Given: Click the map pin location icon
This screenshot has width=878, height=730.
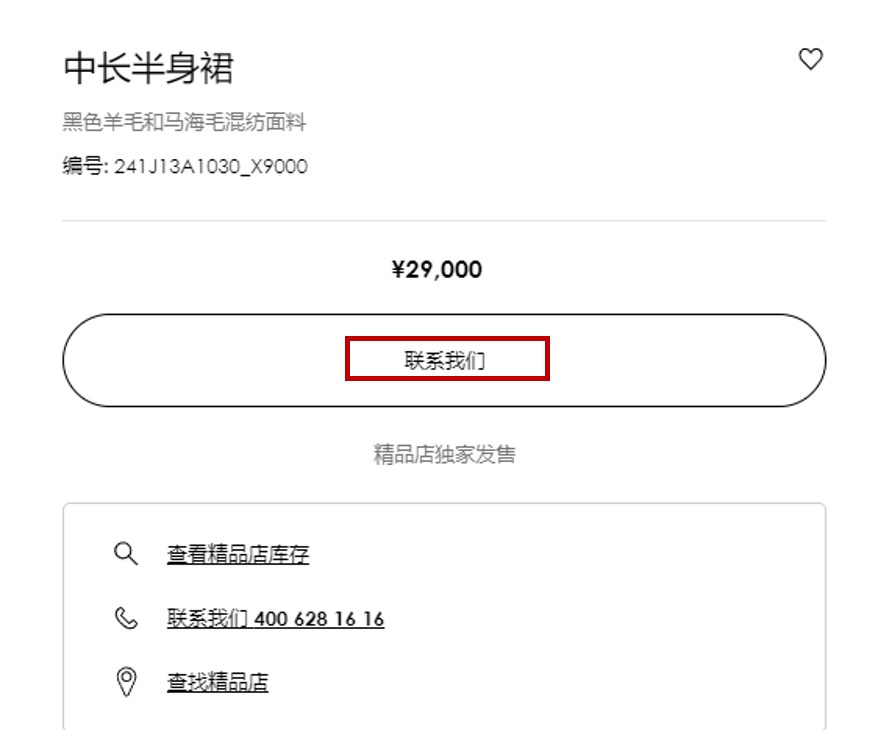Looking at the screenshot, I should coord(126,682).
